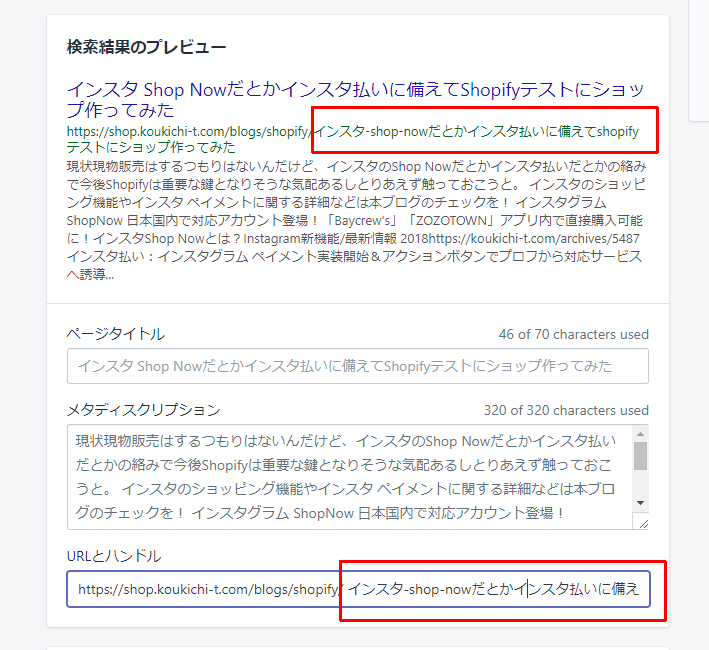Click the ページタイトル input field
Image resolution: width=709 pixels, height=650 pixels.
pos(358,366)
